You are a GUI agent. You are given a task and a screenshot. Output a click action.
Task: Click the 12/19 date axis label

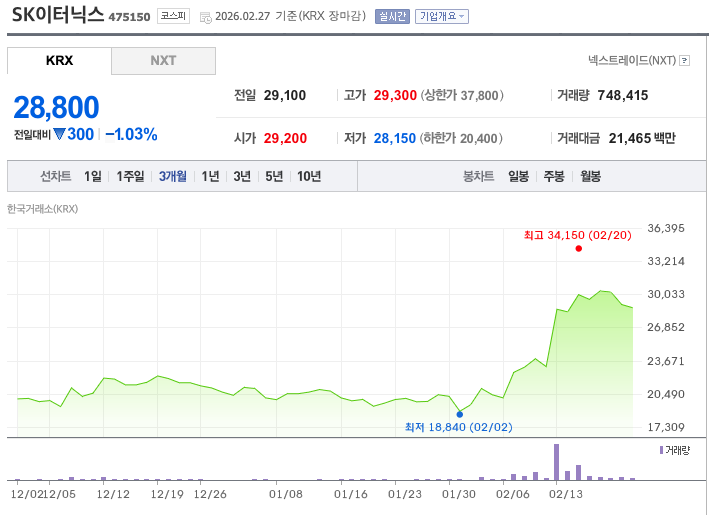point(167,494)
